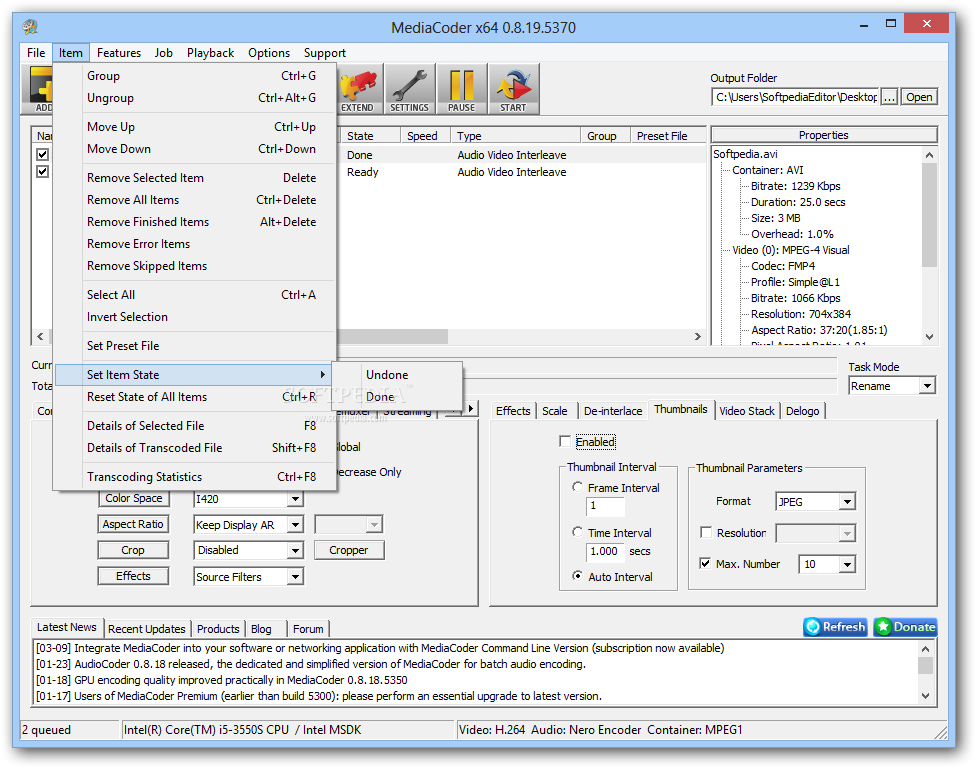This screenshot has width=976, height=768.
Task: Switch to the Effects tab
Action: pyautogui.click(x=513, y=411)
